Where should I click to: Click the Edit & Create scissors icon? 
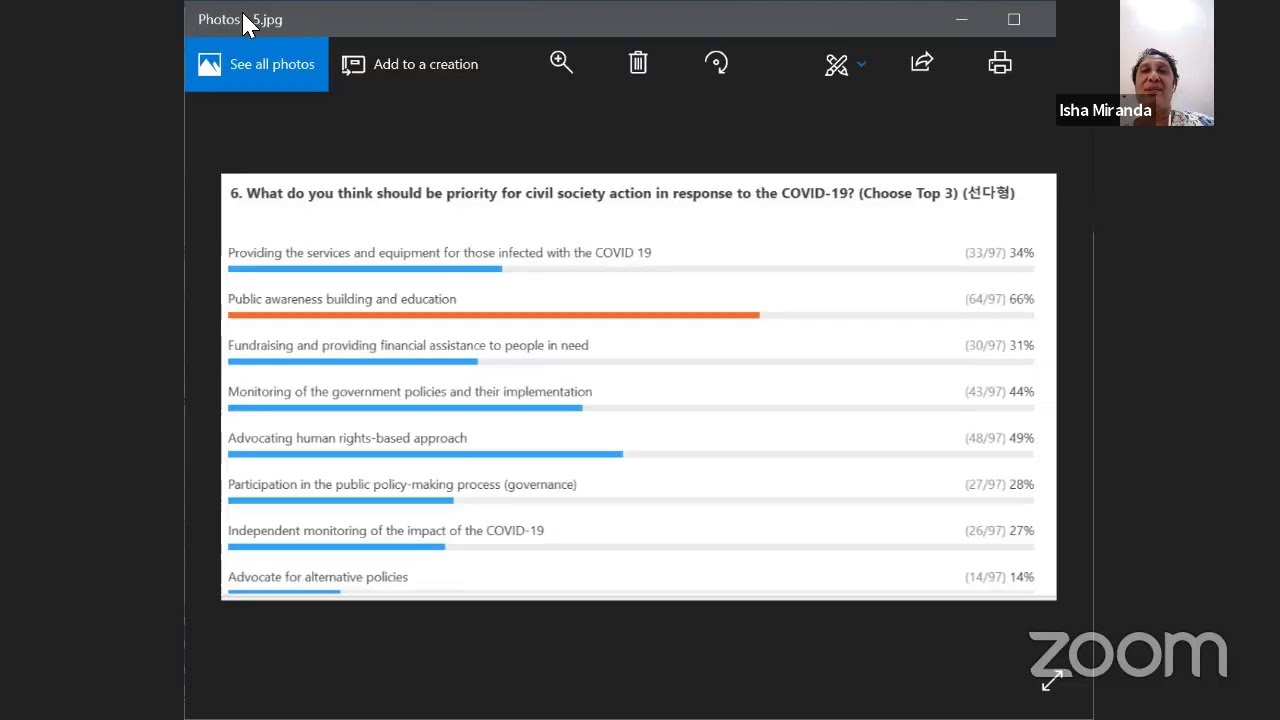[x=836, y=65]
